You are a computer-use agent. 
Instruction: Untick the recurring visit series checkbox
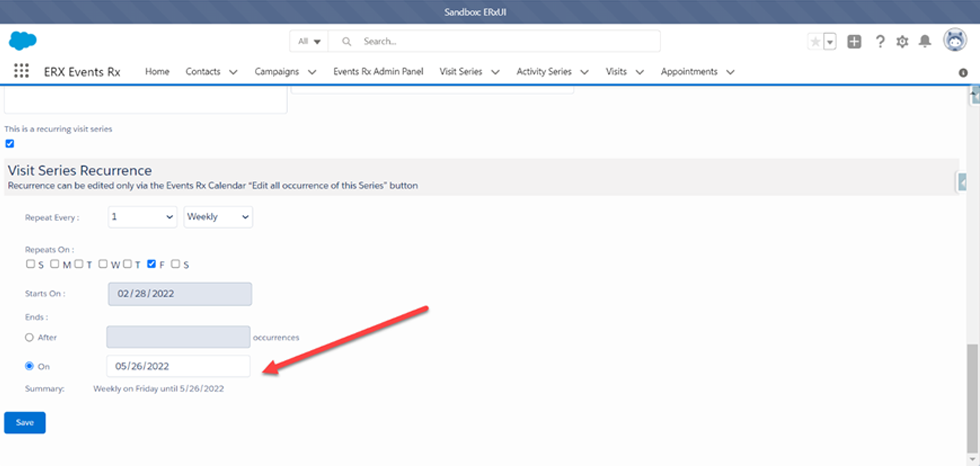click(x=10, y=143)
